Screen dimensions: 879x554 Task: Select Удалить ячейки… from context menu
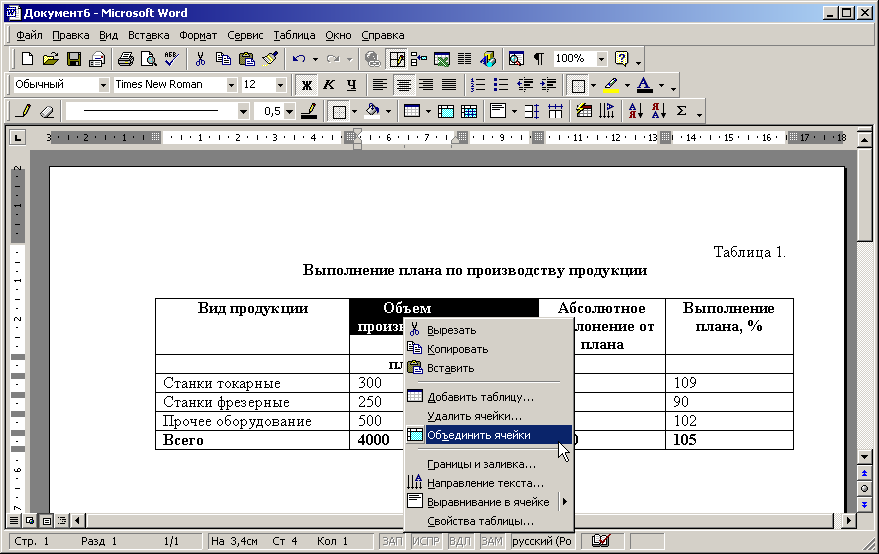(489, 416)
